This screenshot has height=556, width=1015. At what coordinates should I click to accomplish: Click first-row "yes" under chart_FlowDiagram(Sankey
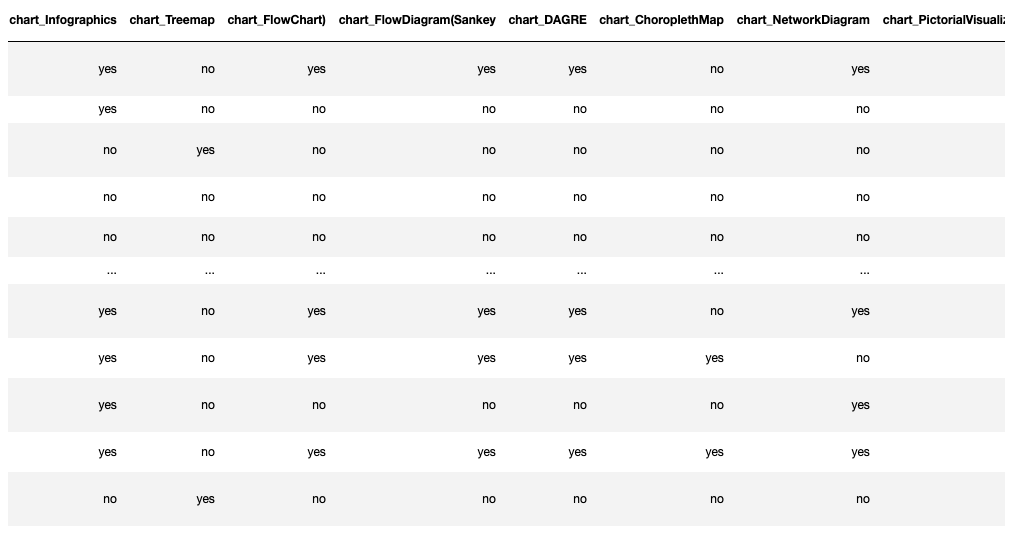pos(486,69)
